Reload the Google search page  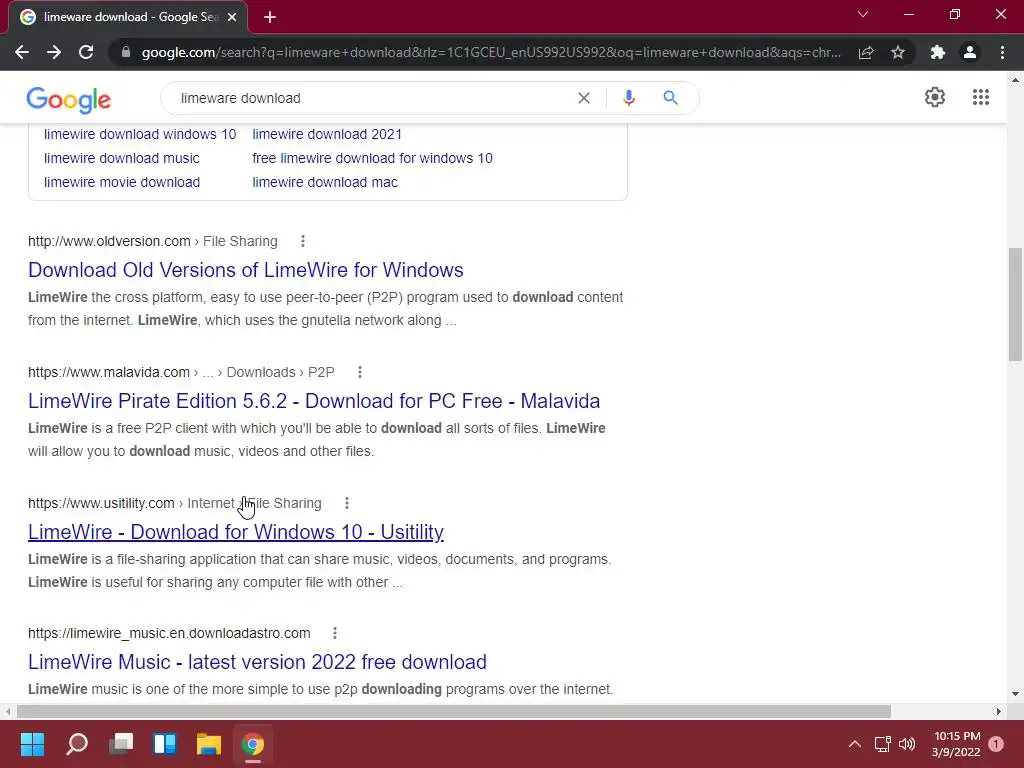(x=86, y=52)
